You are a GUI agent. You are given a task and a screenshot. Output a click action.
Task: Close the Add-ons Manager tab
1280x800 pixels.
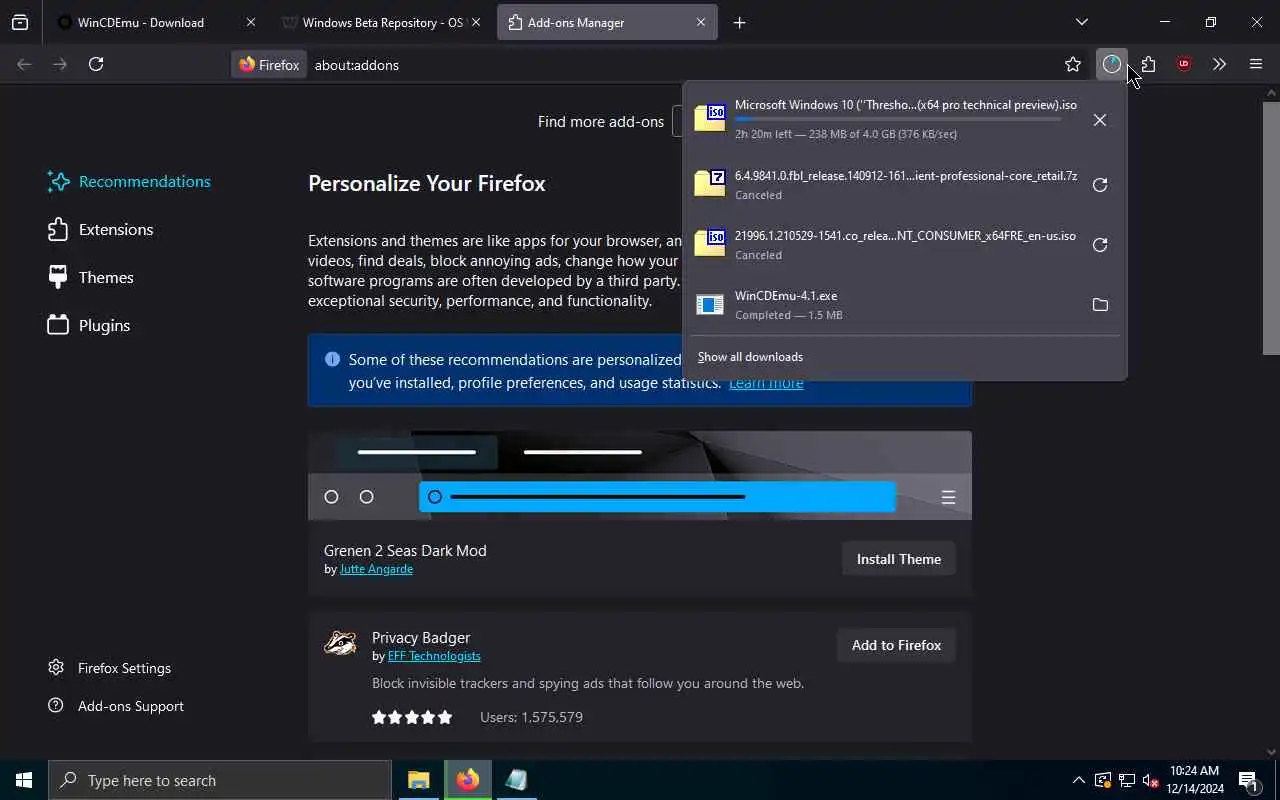pyautogui.click(x=700, y=22)
